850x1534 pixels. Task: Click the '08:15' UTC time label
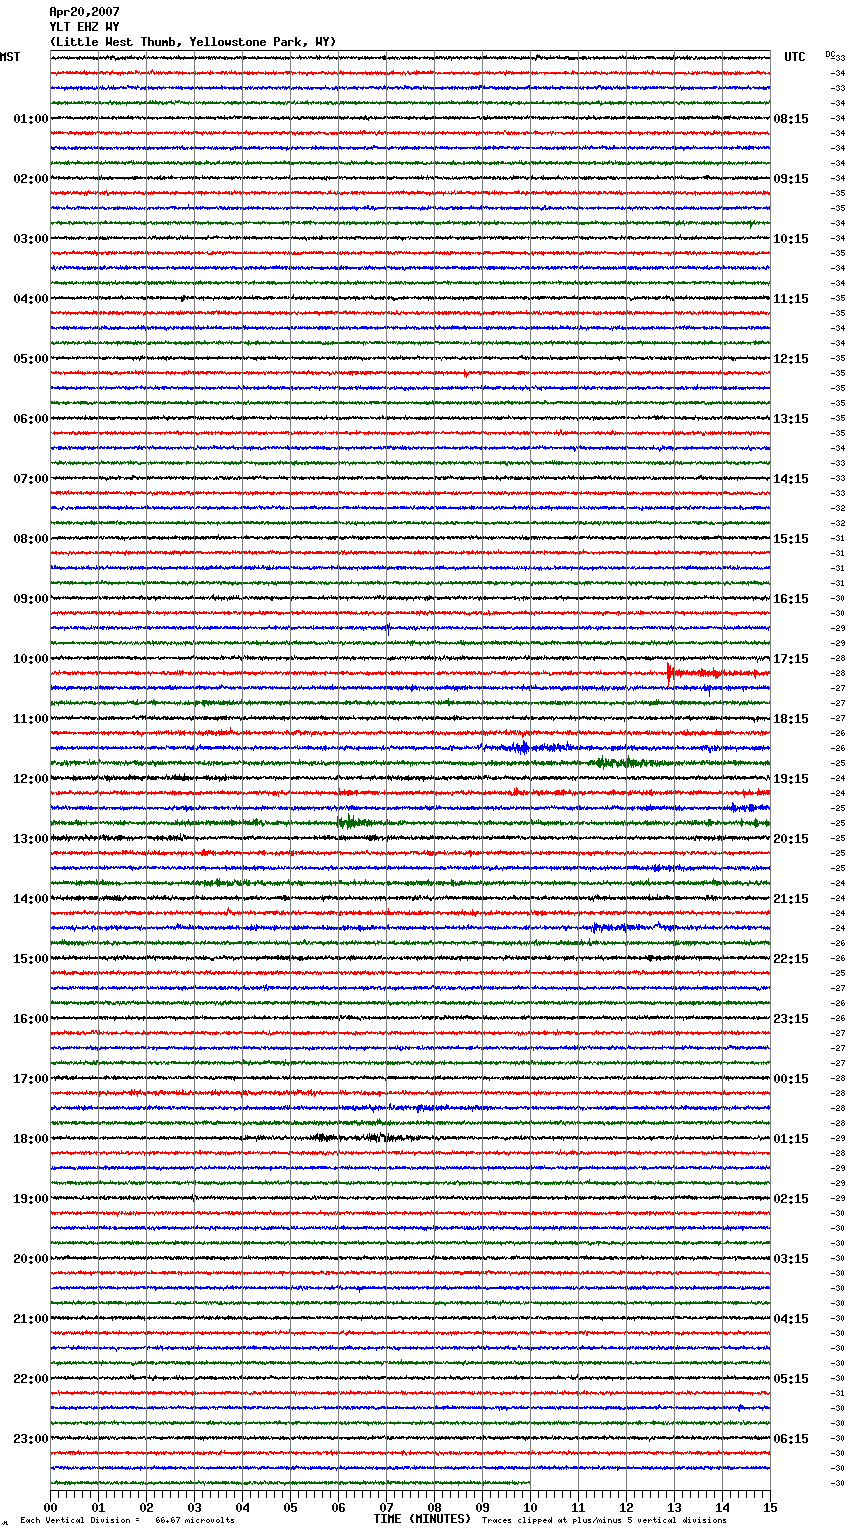click(x=791, y=119)
